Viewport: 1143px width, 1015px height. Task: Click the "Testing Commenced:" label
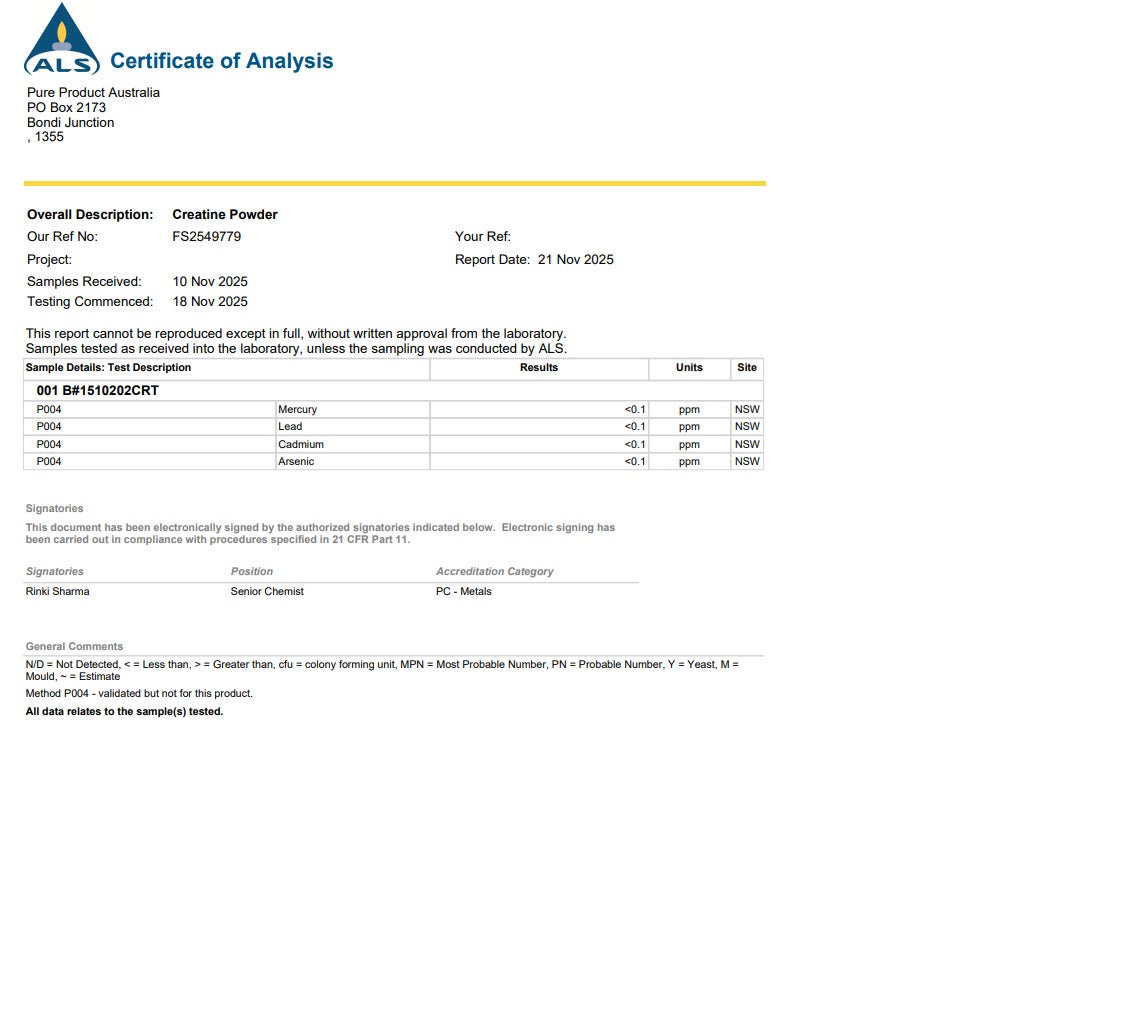(x=90, y=301)
